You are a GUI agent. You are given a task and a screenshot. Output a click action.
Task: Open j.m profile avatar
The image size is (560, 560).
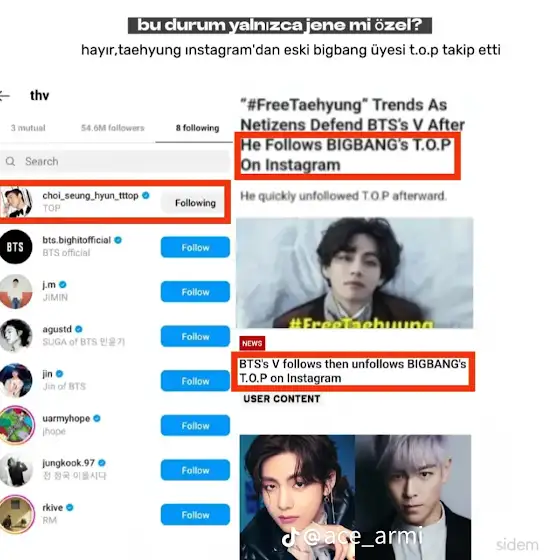pyautogui.click(x=16, y=291)
